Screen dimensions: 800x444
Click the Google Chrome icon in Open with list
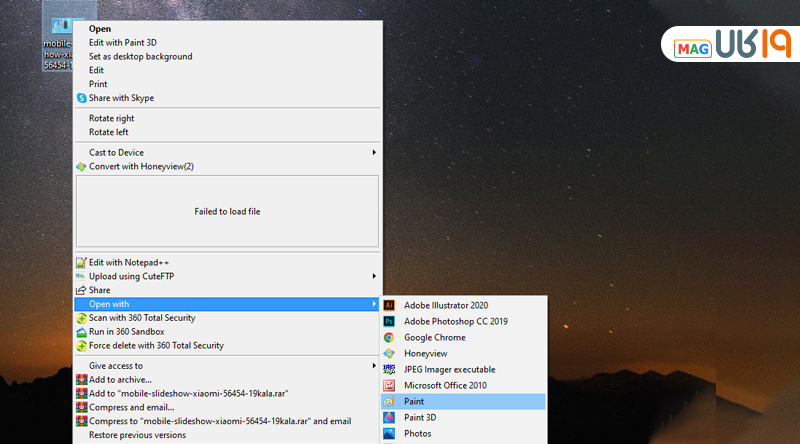pyautogui.click(x=389, y=337)
